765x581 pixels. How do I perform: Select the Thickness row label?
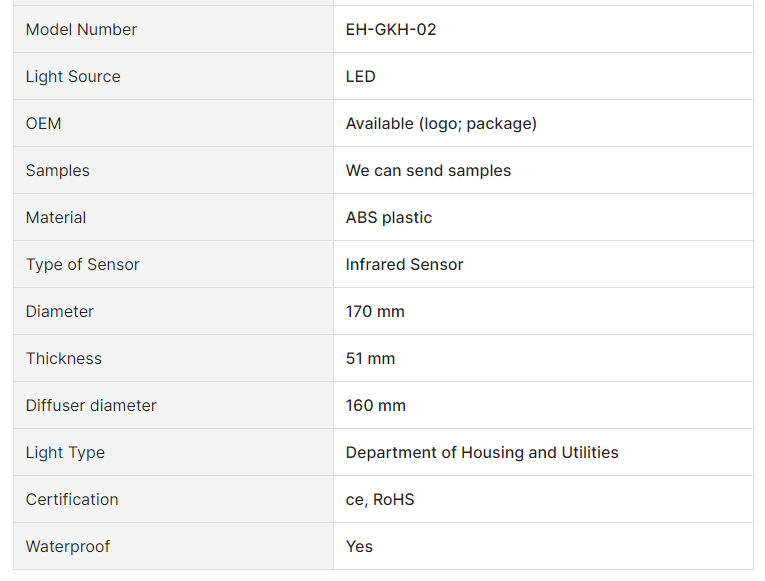point(64,358)
